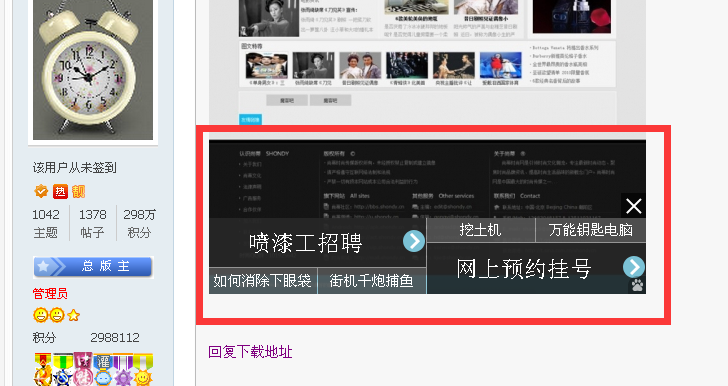Click the pink 财 medal

coord(83,370)
